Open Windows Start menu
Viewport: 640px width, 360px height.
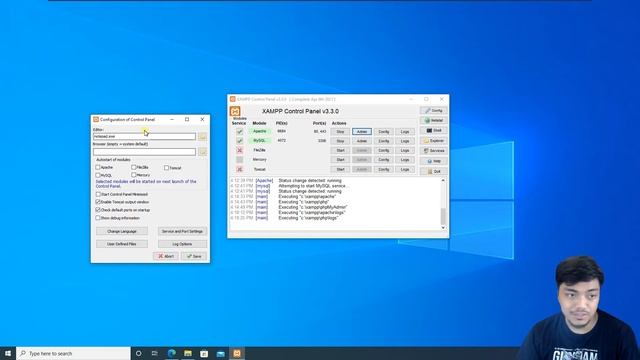click(8, 353)
